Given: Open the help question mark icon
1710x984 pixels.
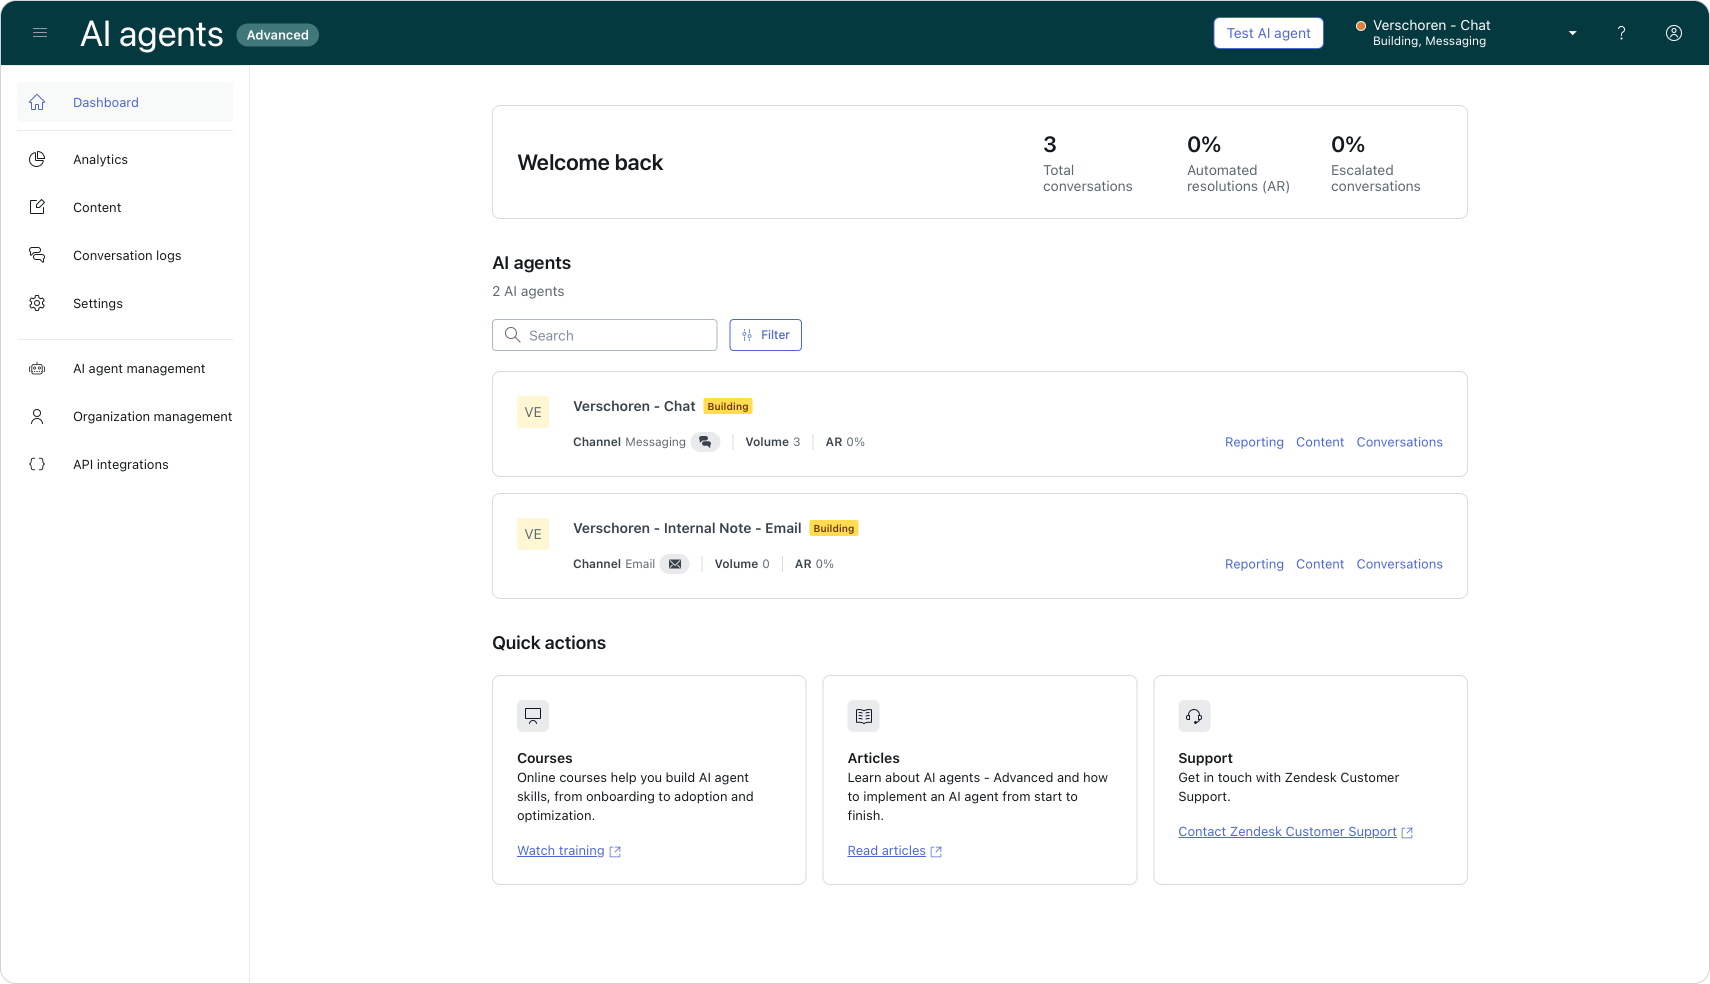Looking at the screenshot, I should click(1621, 33).
